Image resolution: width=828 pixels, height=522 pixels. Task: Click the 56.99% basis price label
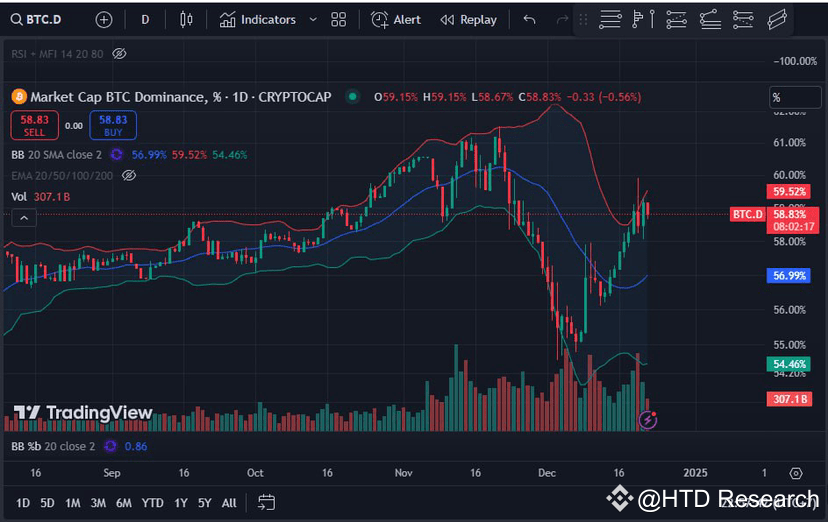click(x=789, y=276)
